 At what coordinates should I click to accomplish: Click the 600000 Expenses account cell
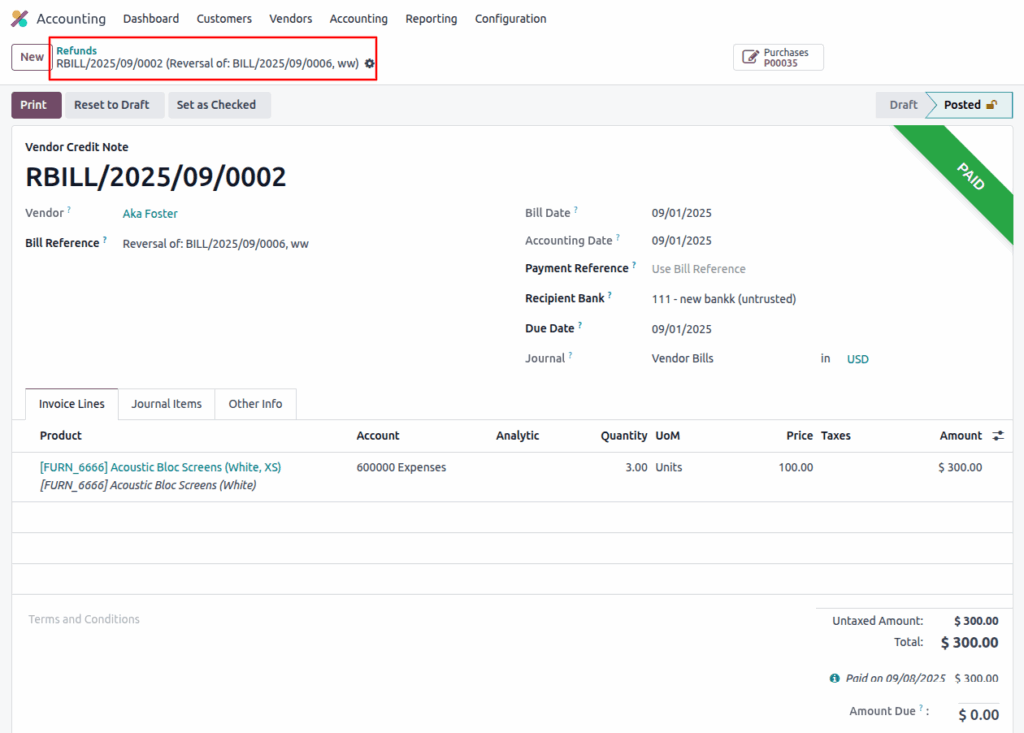point(401,467)
